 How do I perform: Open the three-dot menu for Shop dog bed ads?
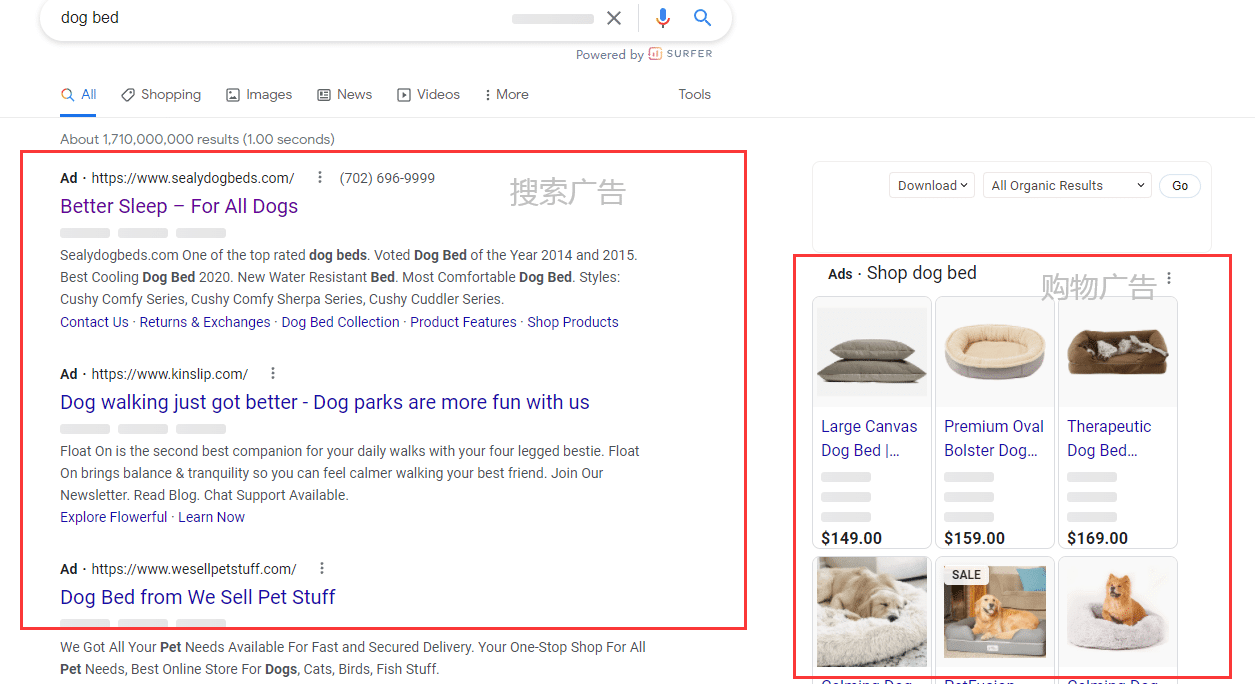pos(1169,278)
